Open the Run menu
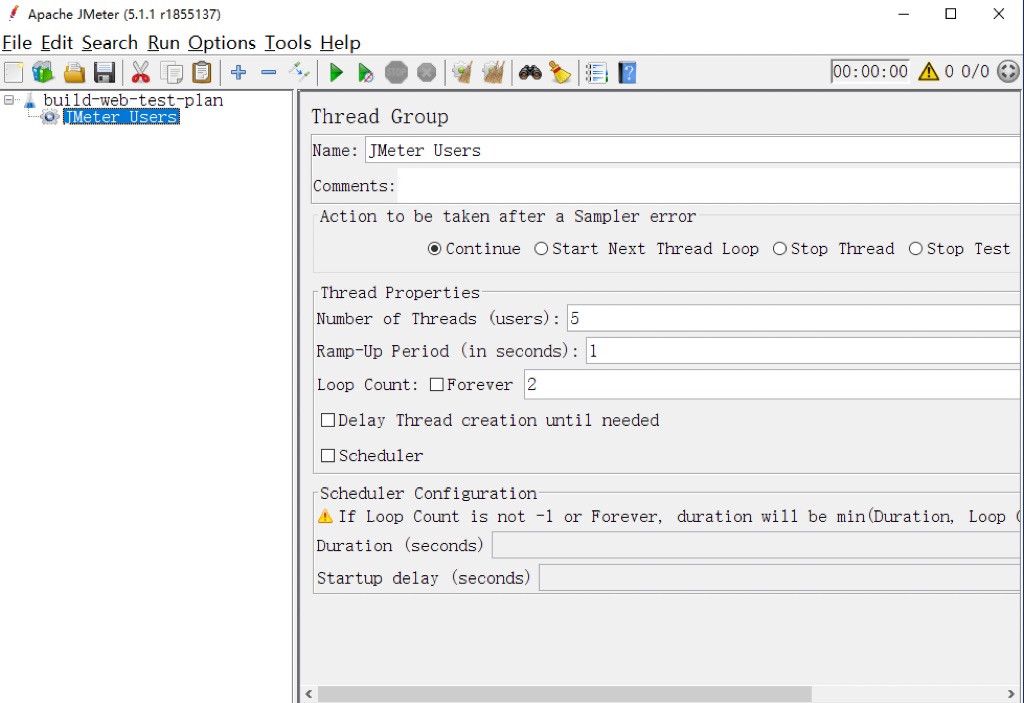Image resolution: width=1024 pixels, height=703 pixels. pyautogui.click(x=163, y=43)
